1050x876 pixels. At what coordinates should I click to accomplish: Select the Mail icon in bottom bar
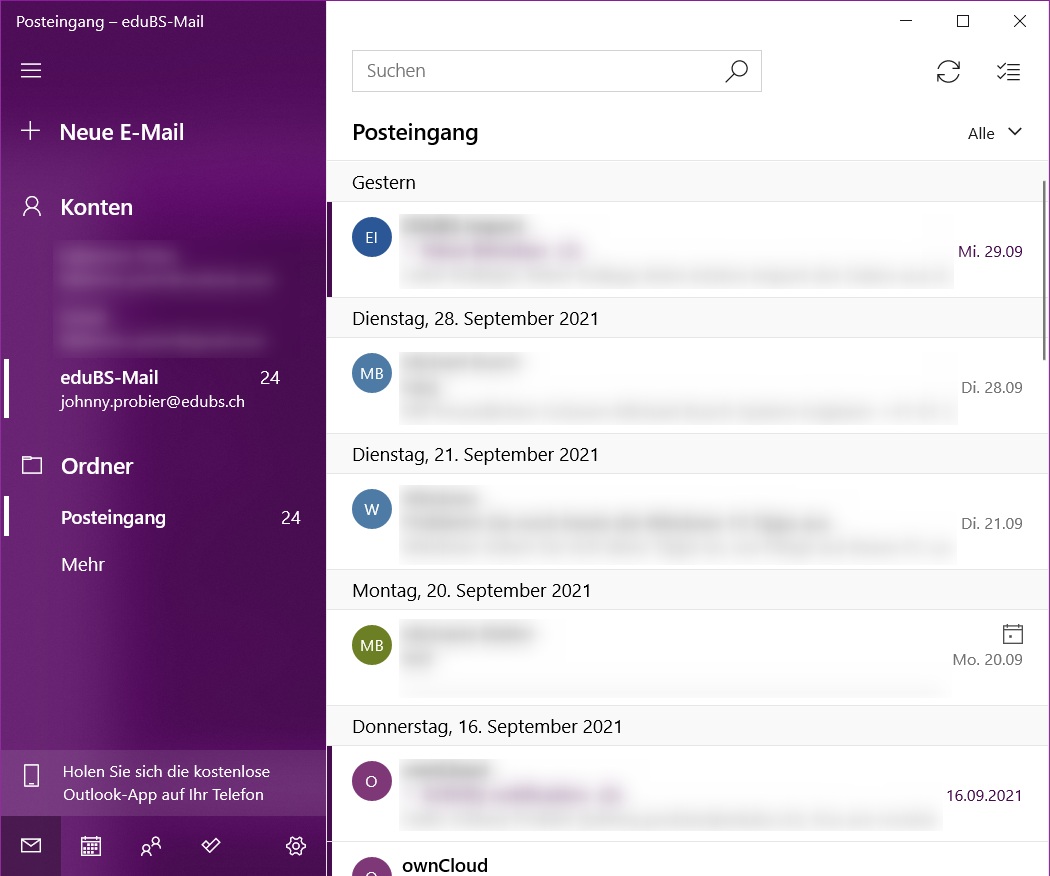point(31,846)
